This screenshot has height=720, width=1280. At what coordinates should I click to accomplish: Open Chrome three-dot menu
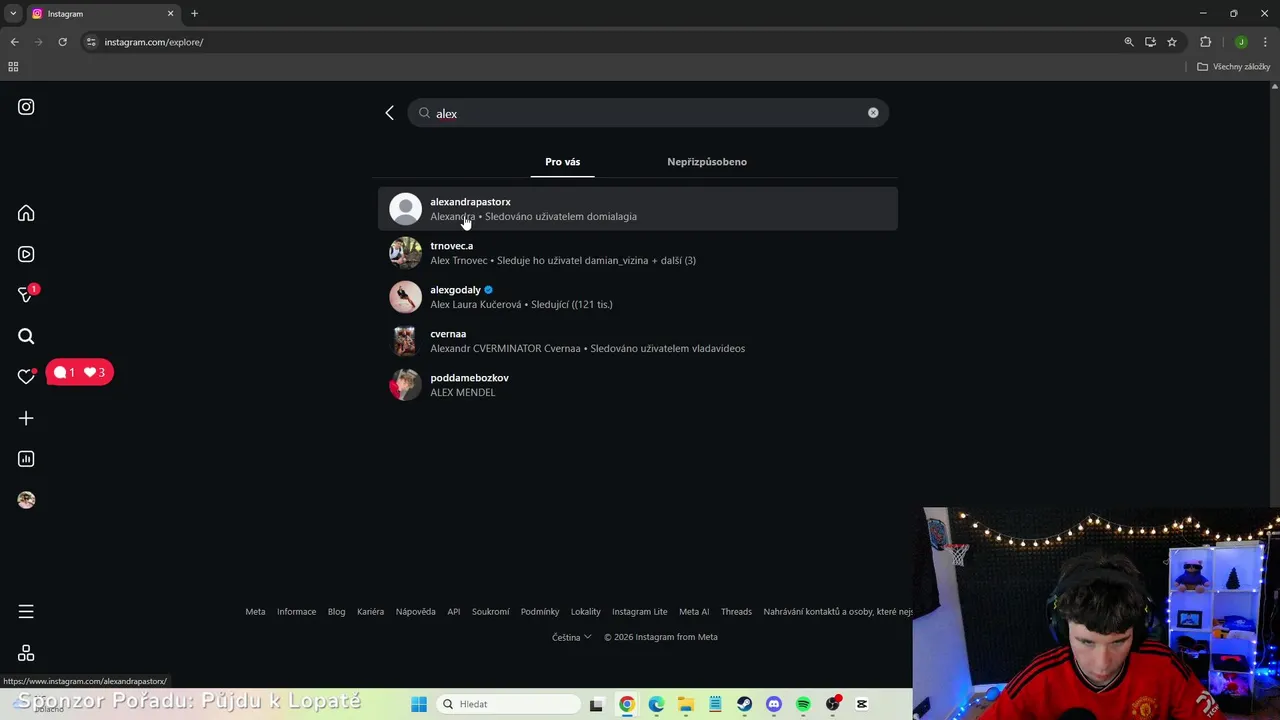(x=1265, y=42)
